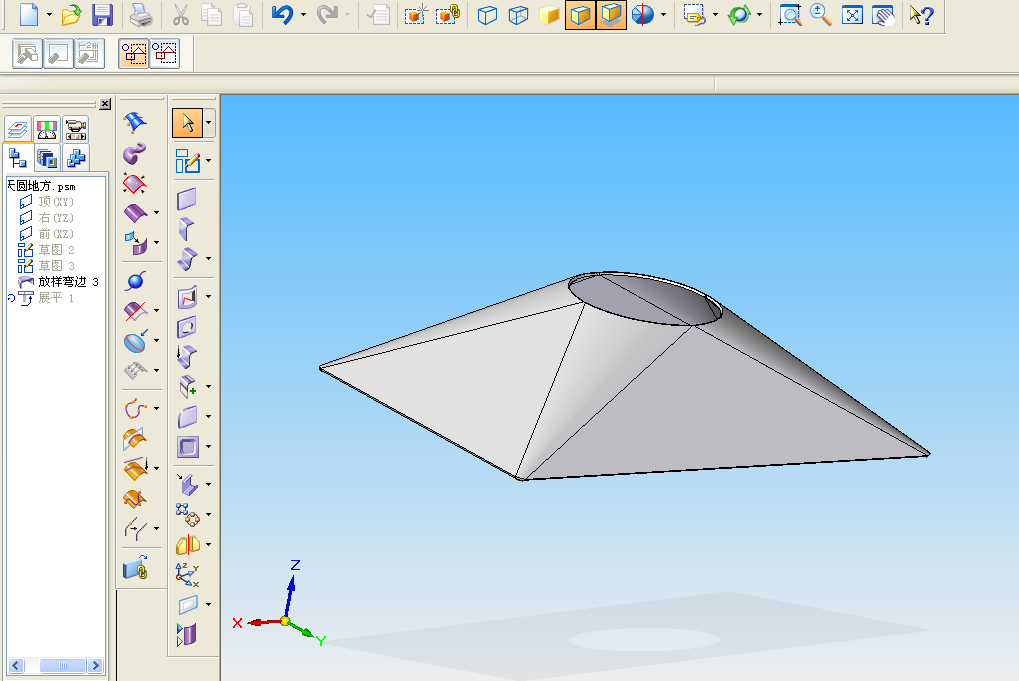Viewport: 1019px width, 681px height.
Task: Save the file with floppy icon
Action: (x=103, y=14)
